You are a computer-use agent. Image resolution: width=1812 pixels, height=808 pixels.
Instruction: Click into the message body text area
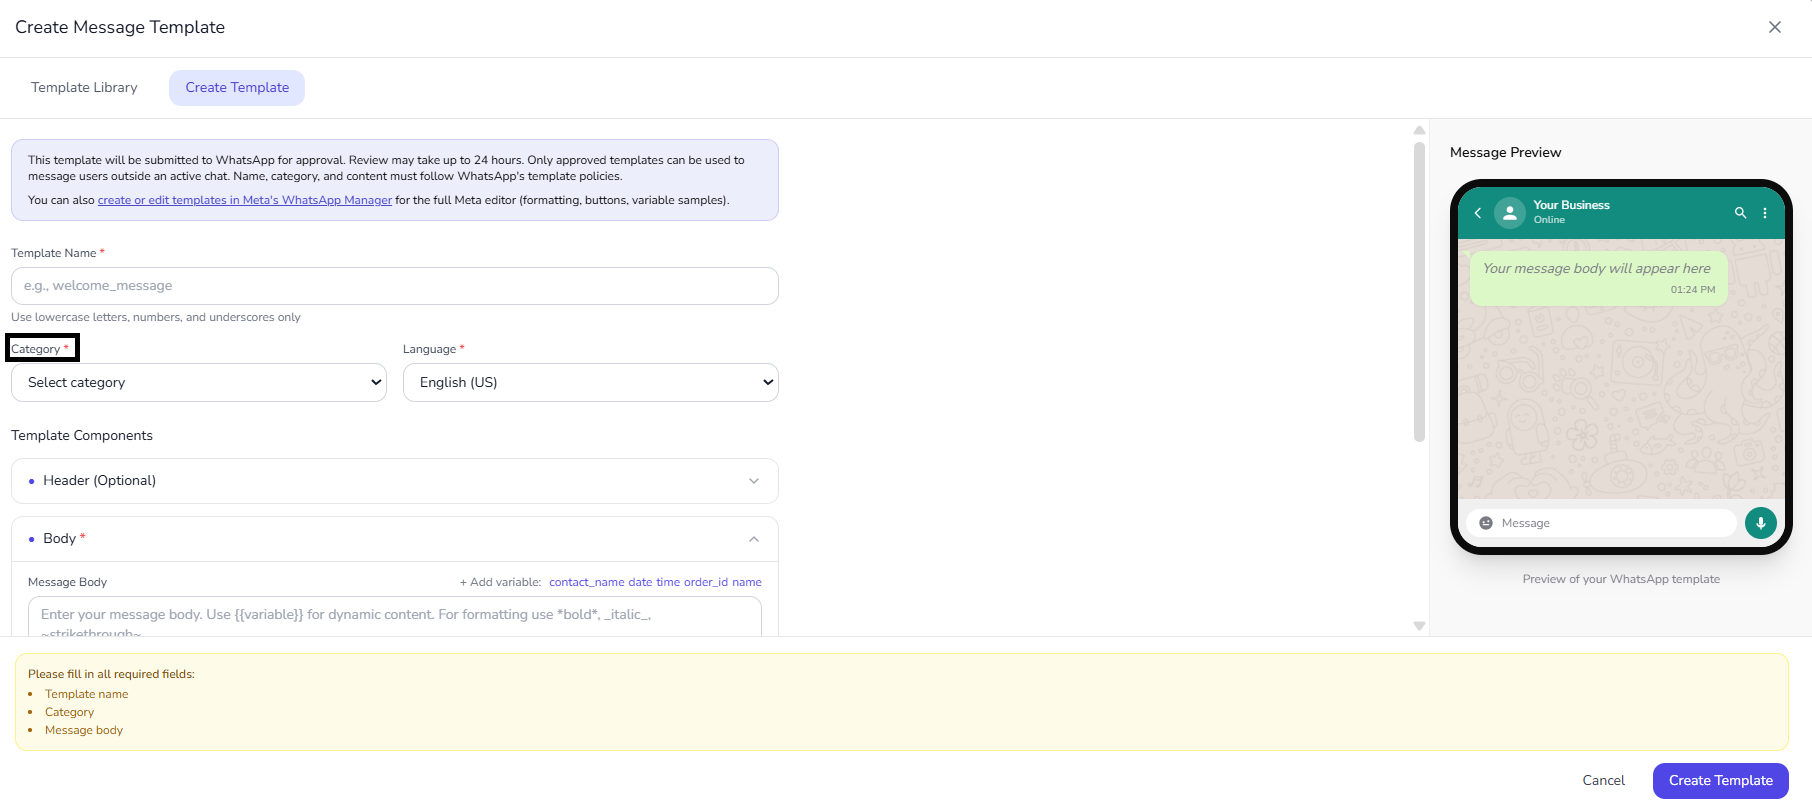coord(395,617)
